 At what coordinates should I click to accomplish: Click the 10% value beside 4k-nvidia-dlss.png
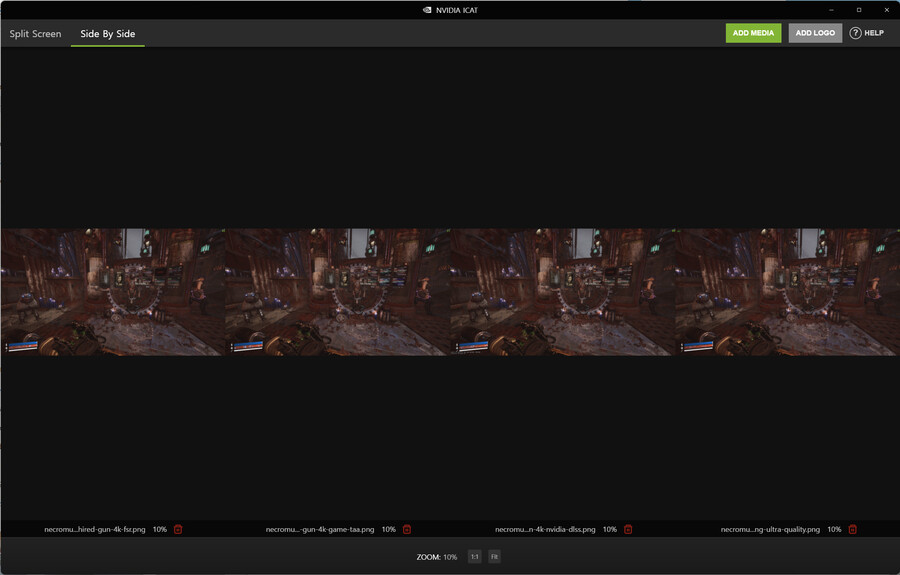point(610,529)
